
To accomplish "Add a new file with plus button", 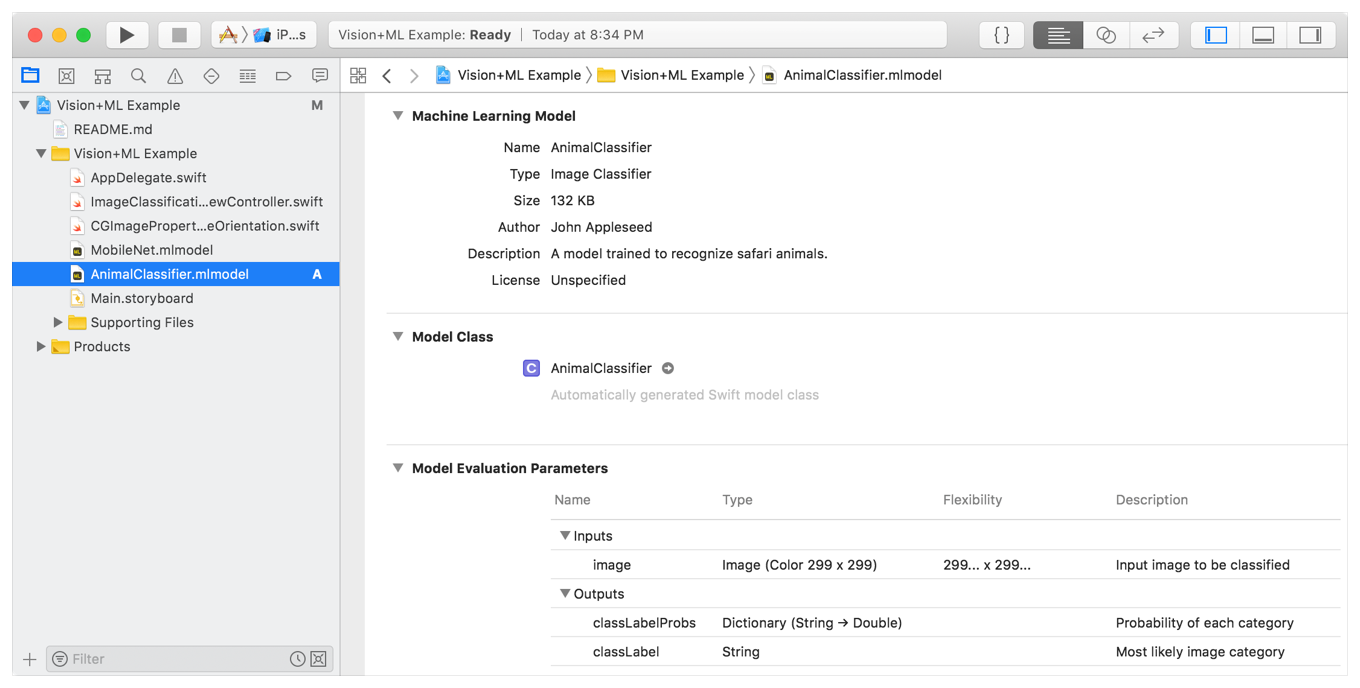I will click(x=30, y=659).
